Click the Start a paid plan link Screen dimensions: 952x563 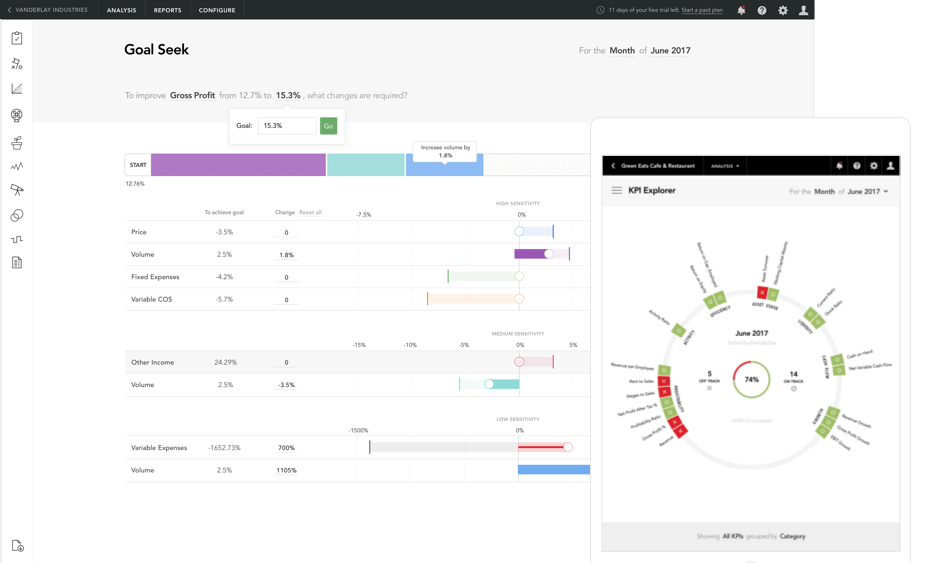(x=702, y=10)
